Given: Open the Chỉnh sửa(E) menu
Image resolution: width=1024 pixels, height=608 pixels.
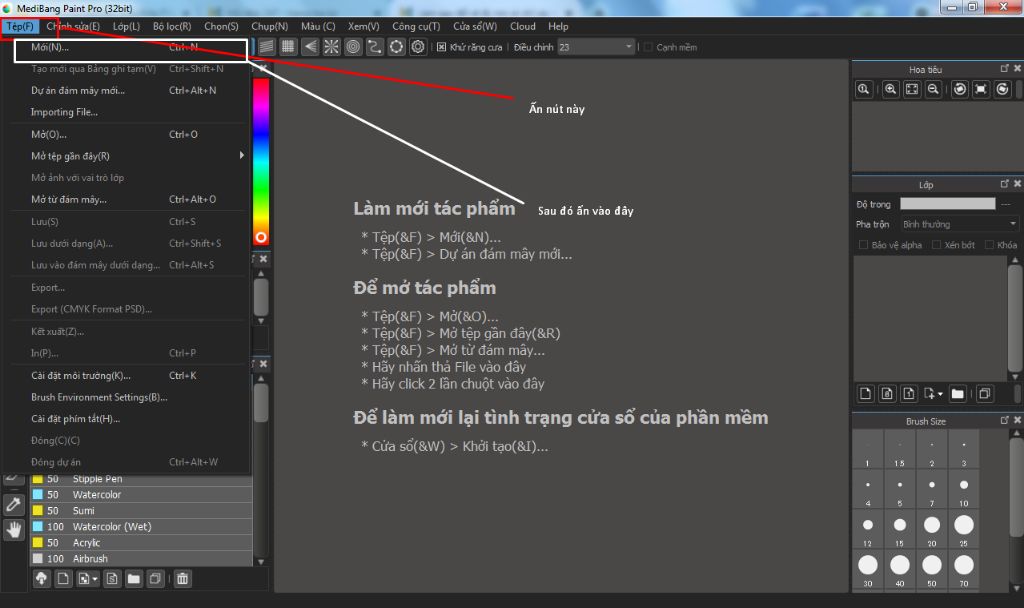Looking at the screenshot, I should [x=73, y=26].
